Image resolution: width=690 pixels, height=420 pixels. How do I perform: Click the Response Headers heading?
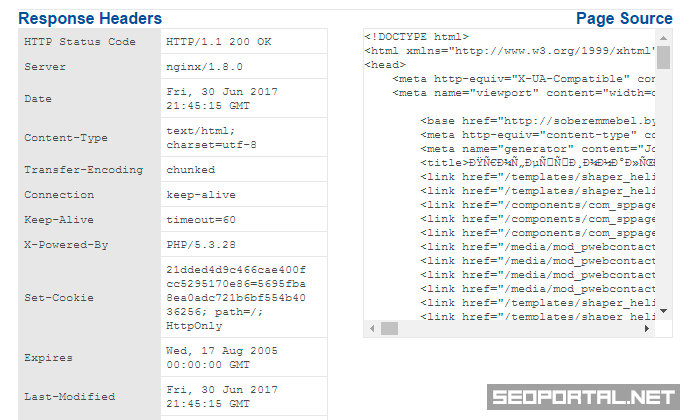(90, 19)
